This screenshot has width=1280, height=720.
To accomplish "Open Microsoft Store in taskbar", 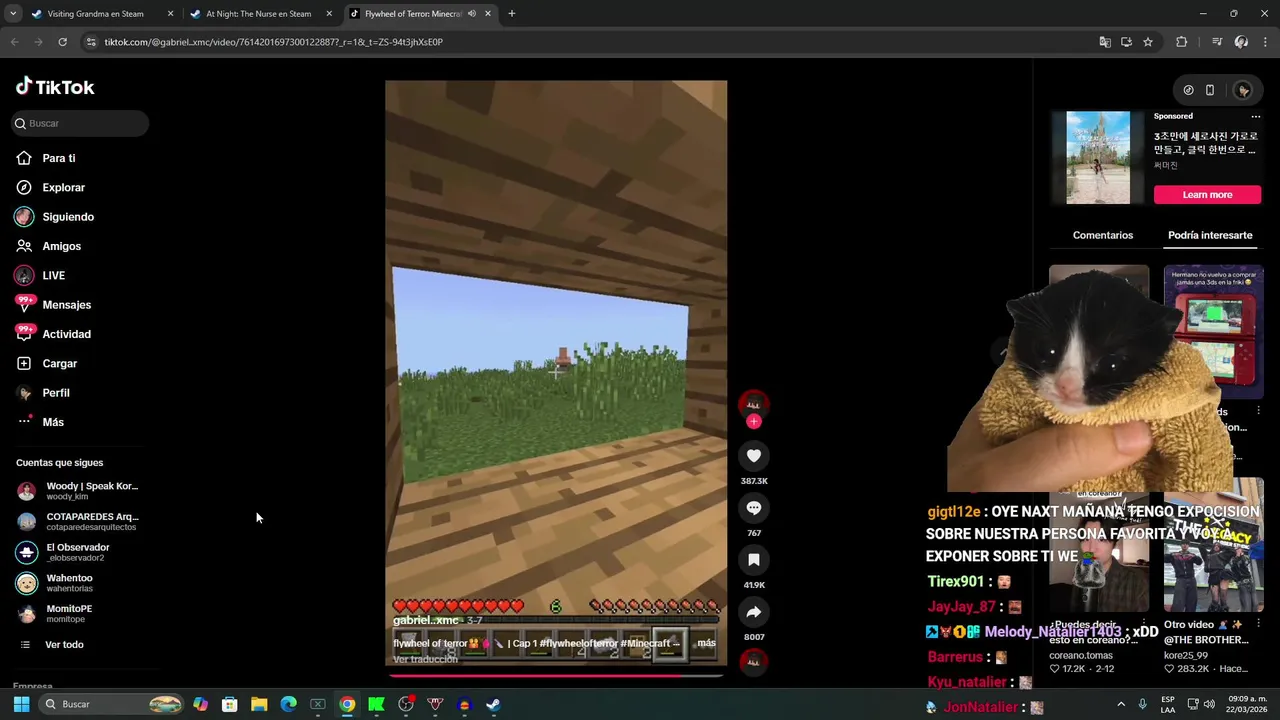I will click(230, 704).
